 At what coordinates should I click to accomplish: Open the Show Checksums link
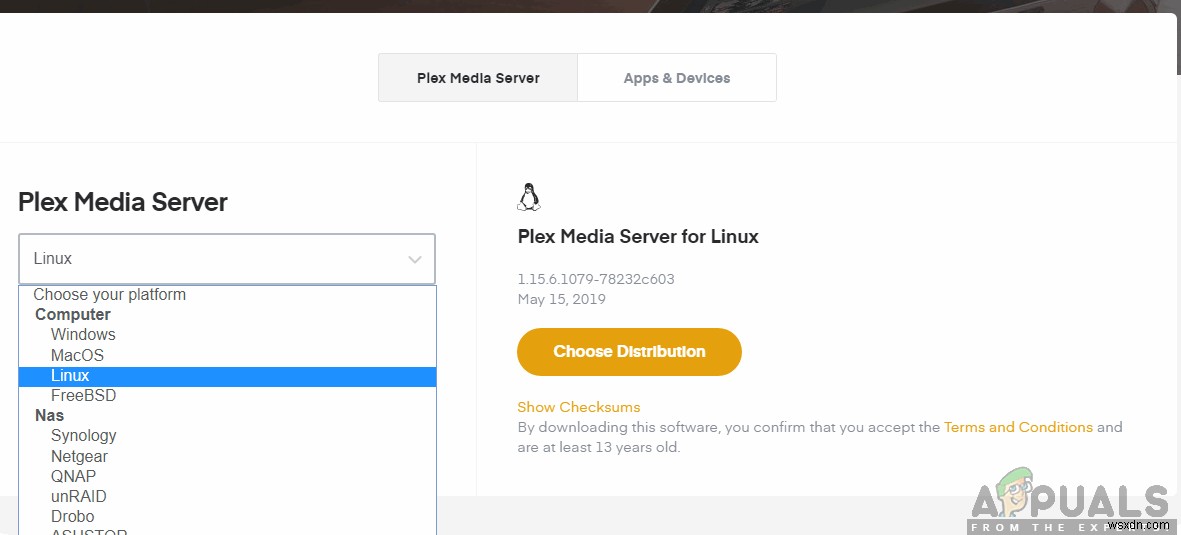[x=578, y=407]
